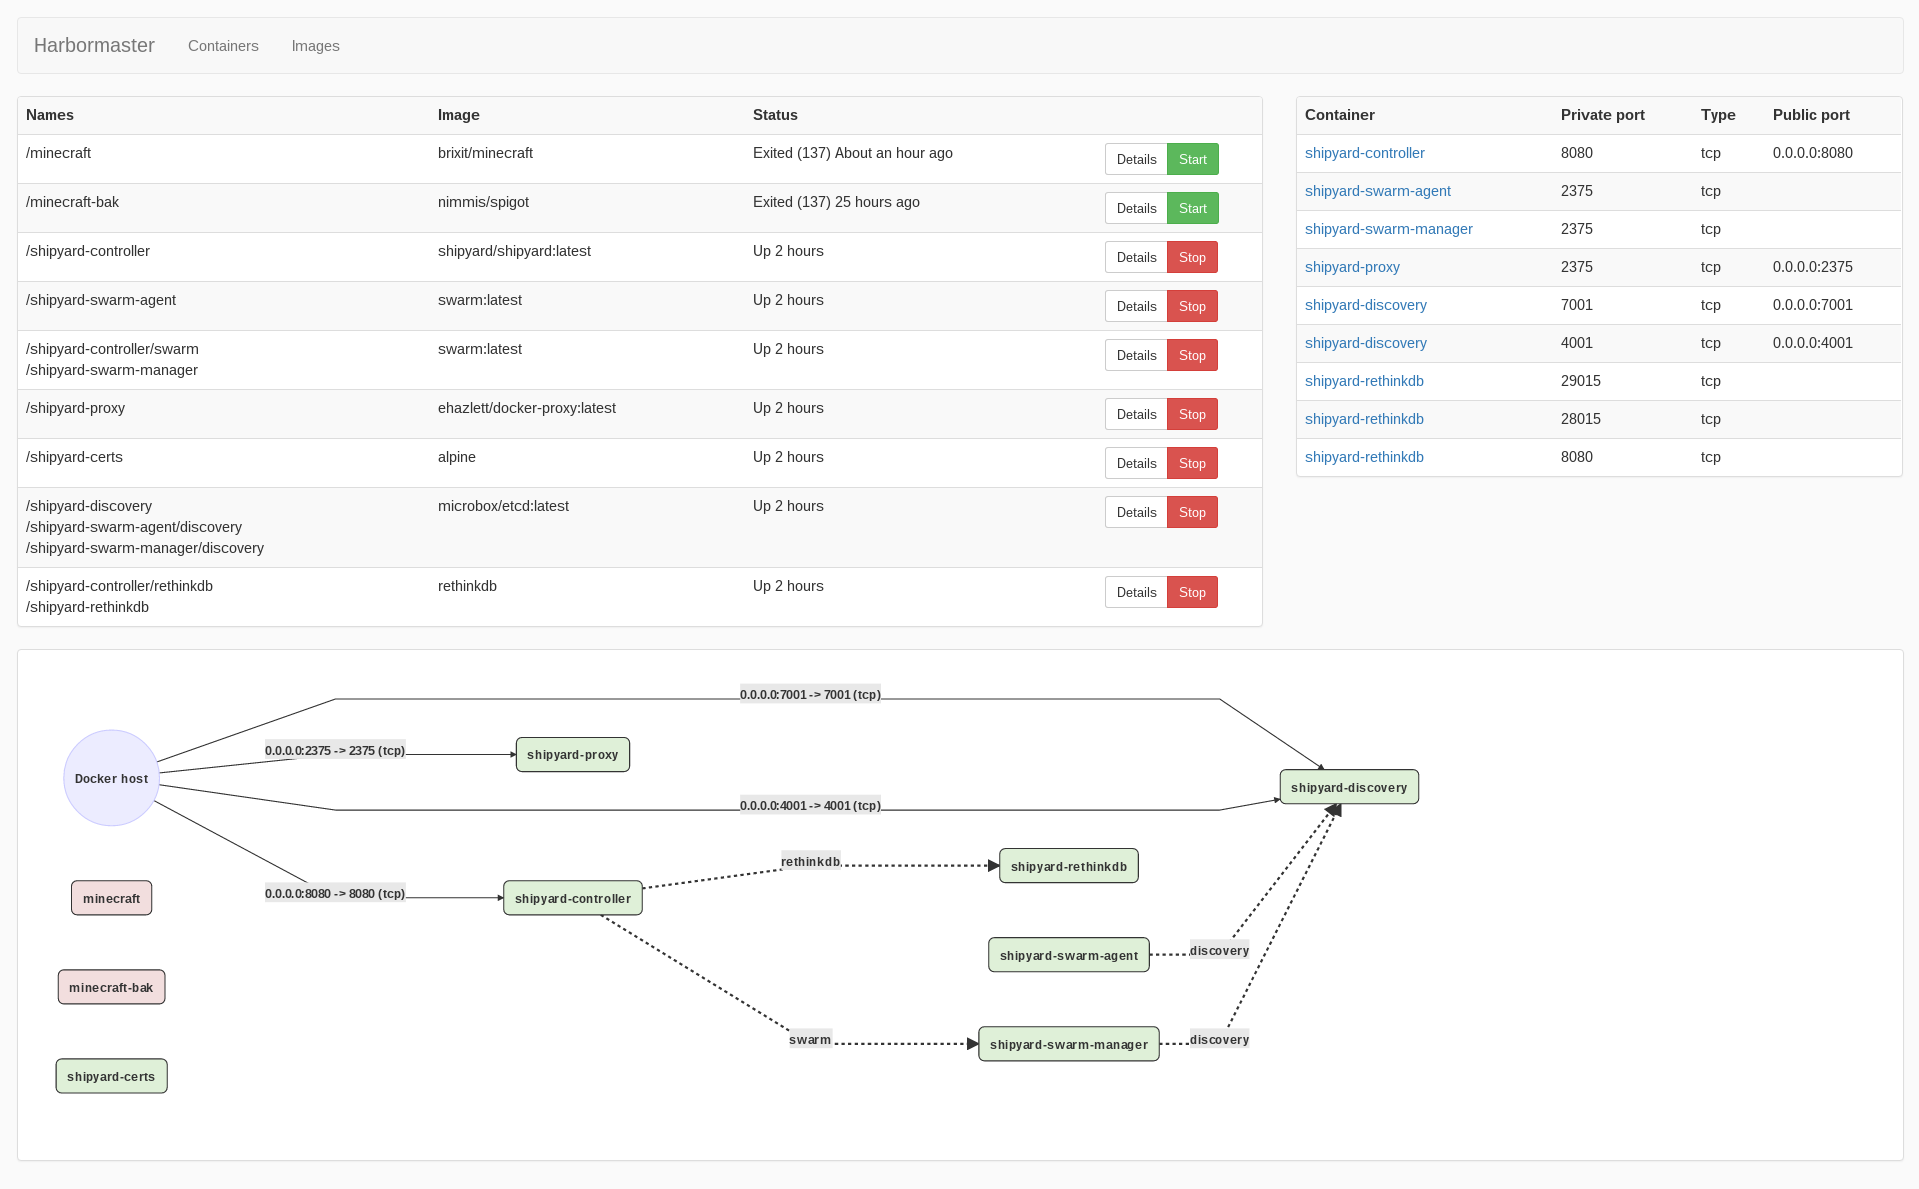
Task: Open the shipyard-controller link in port table
Action: pyautogui.click(x=1364, y=153)
